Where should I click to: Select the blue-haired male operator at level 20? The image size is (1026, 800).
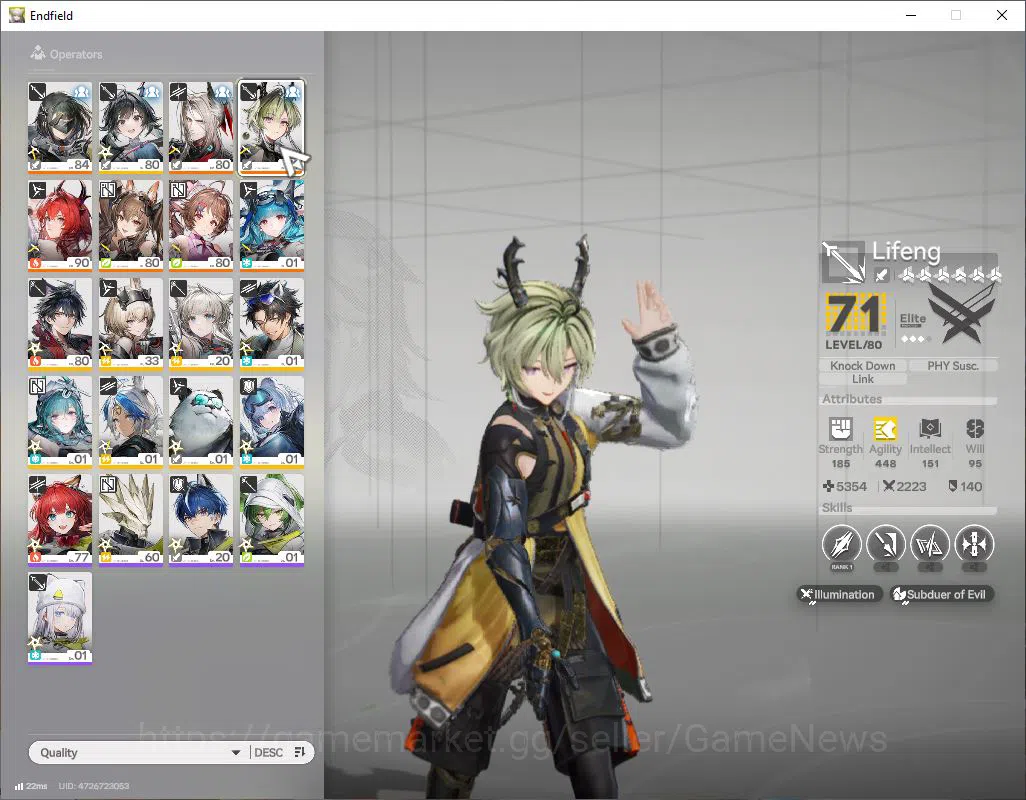201,519
